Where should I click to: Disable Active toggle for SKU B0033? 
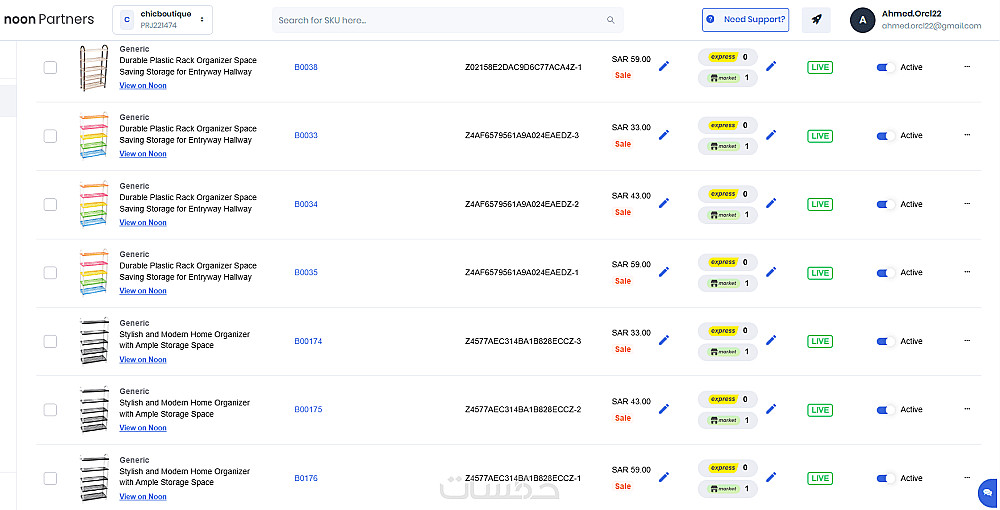884,136
